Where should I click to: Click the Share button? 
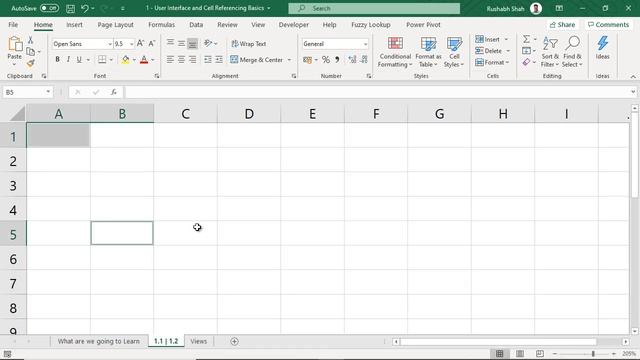(x=562, y=25)
